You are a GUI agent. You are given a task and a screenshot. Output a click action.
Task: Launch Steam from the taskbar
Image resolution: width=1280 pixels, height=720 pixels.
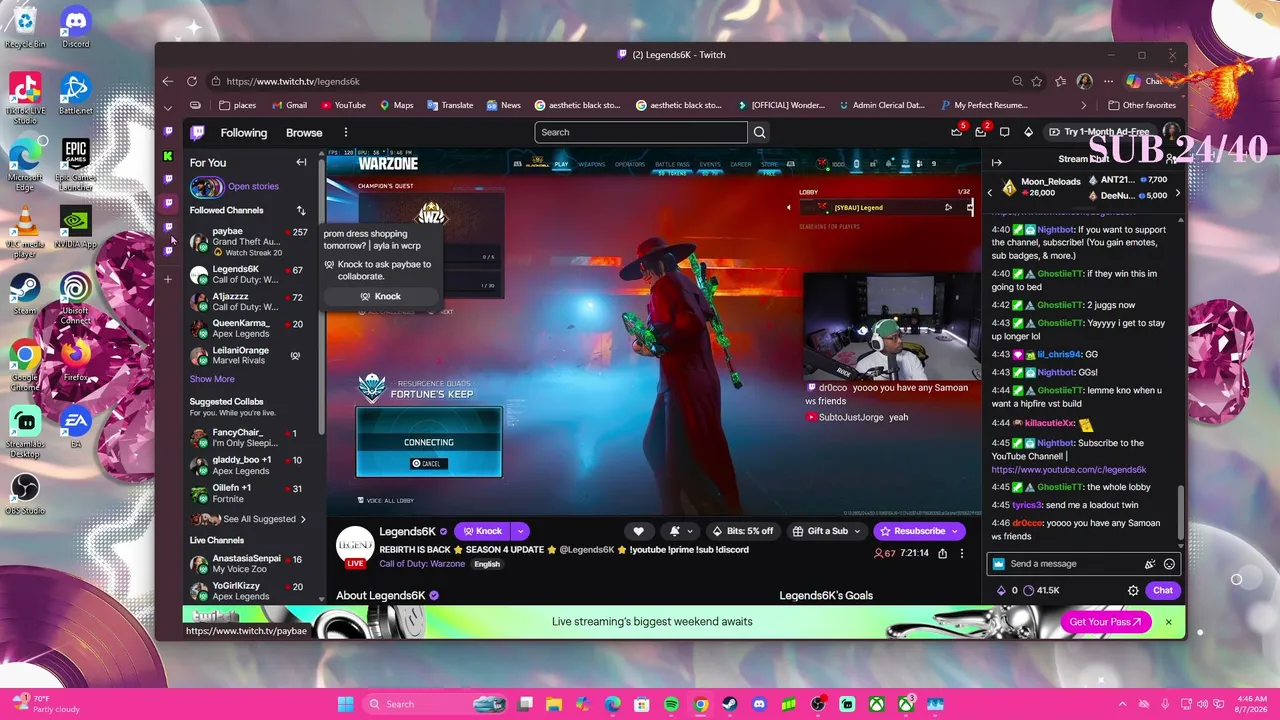(x=729, y=704)
